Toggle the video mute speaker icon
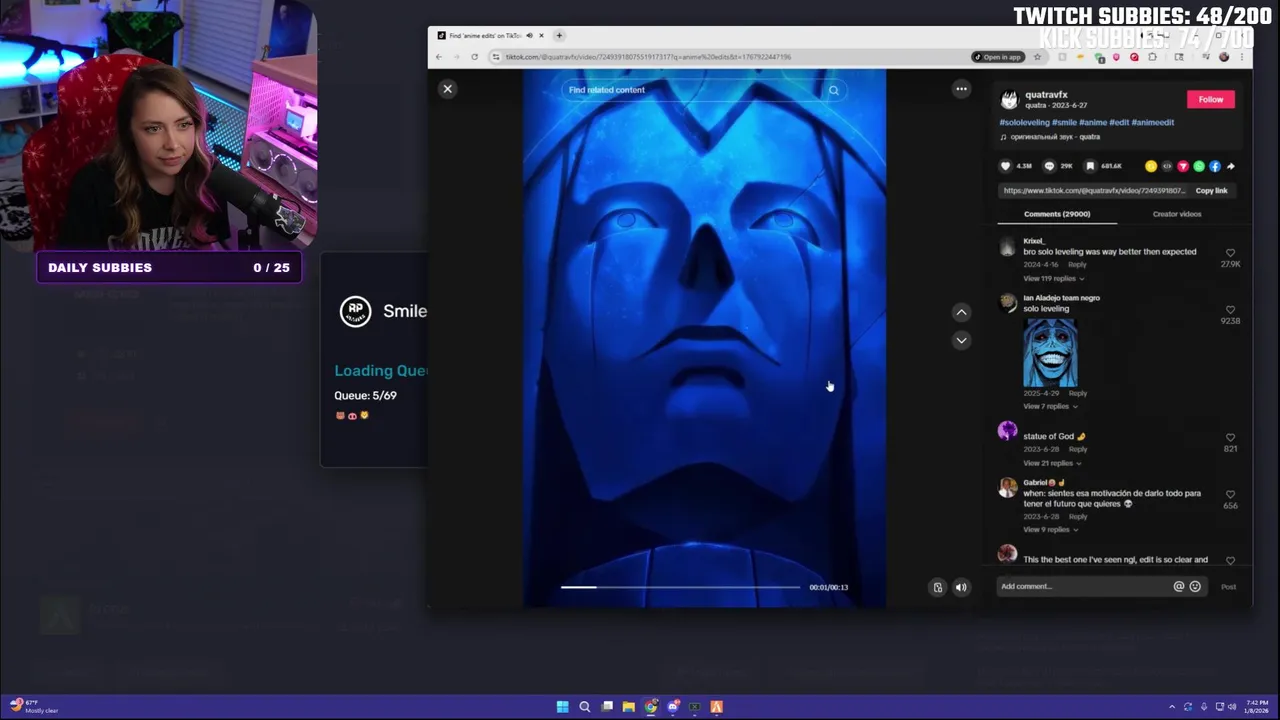 click(960, 587)
